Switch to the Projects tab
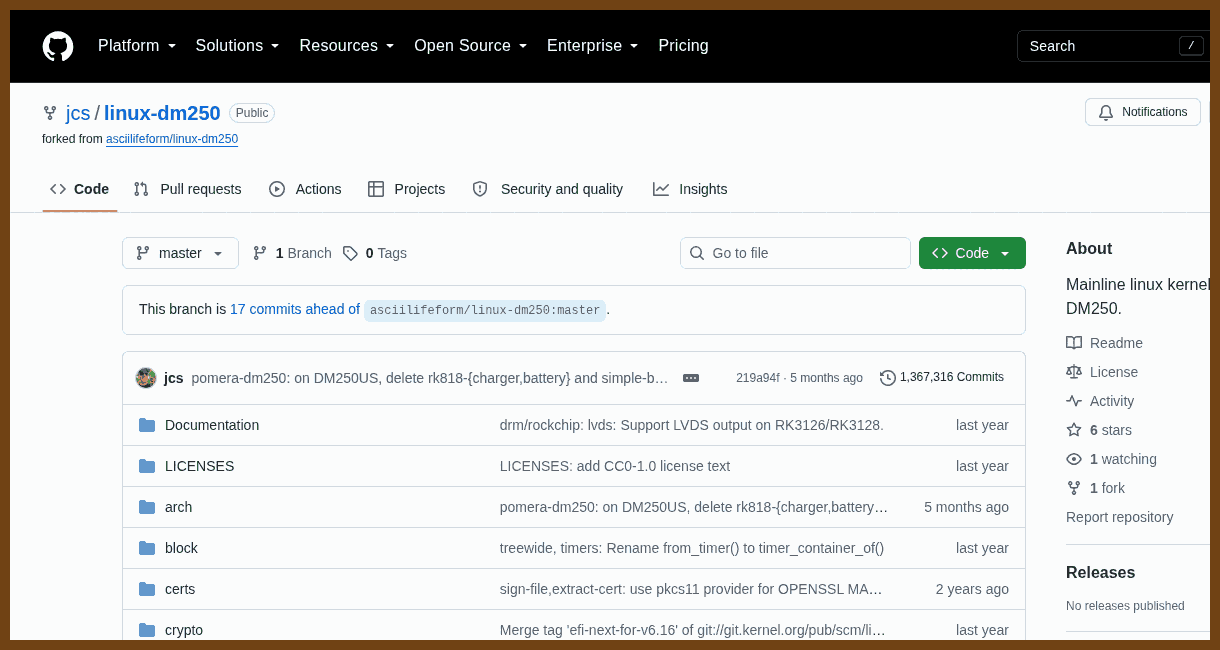 406,189
